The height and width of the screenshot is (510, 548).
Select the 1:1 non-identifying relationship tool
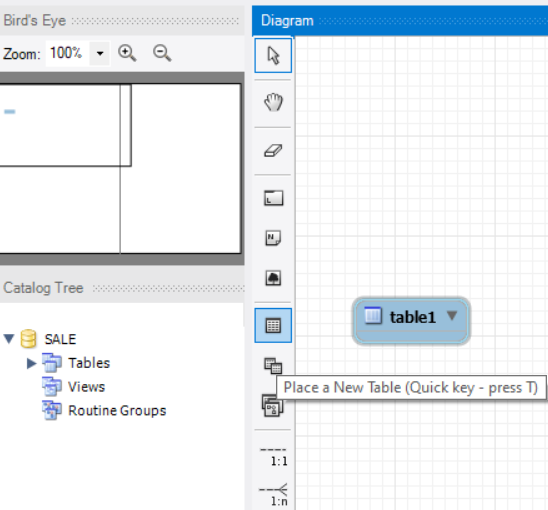(274, 457)
